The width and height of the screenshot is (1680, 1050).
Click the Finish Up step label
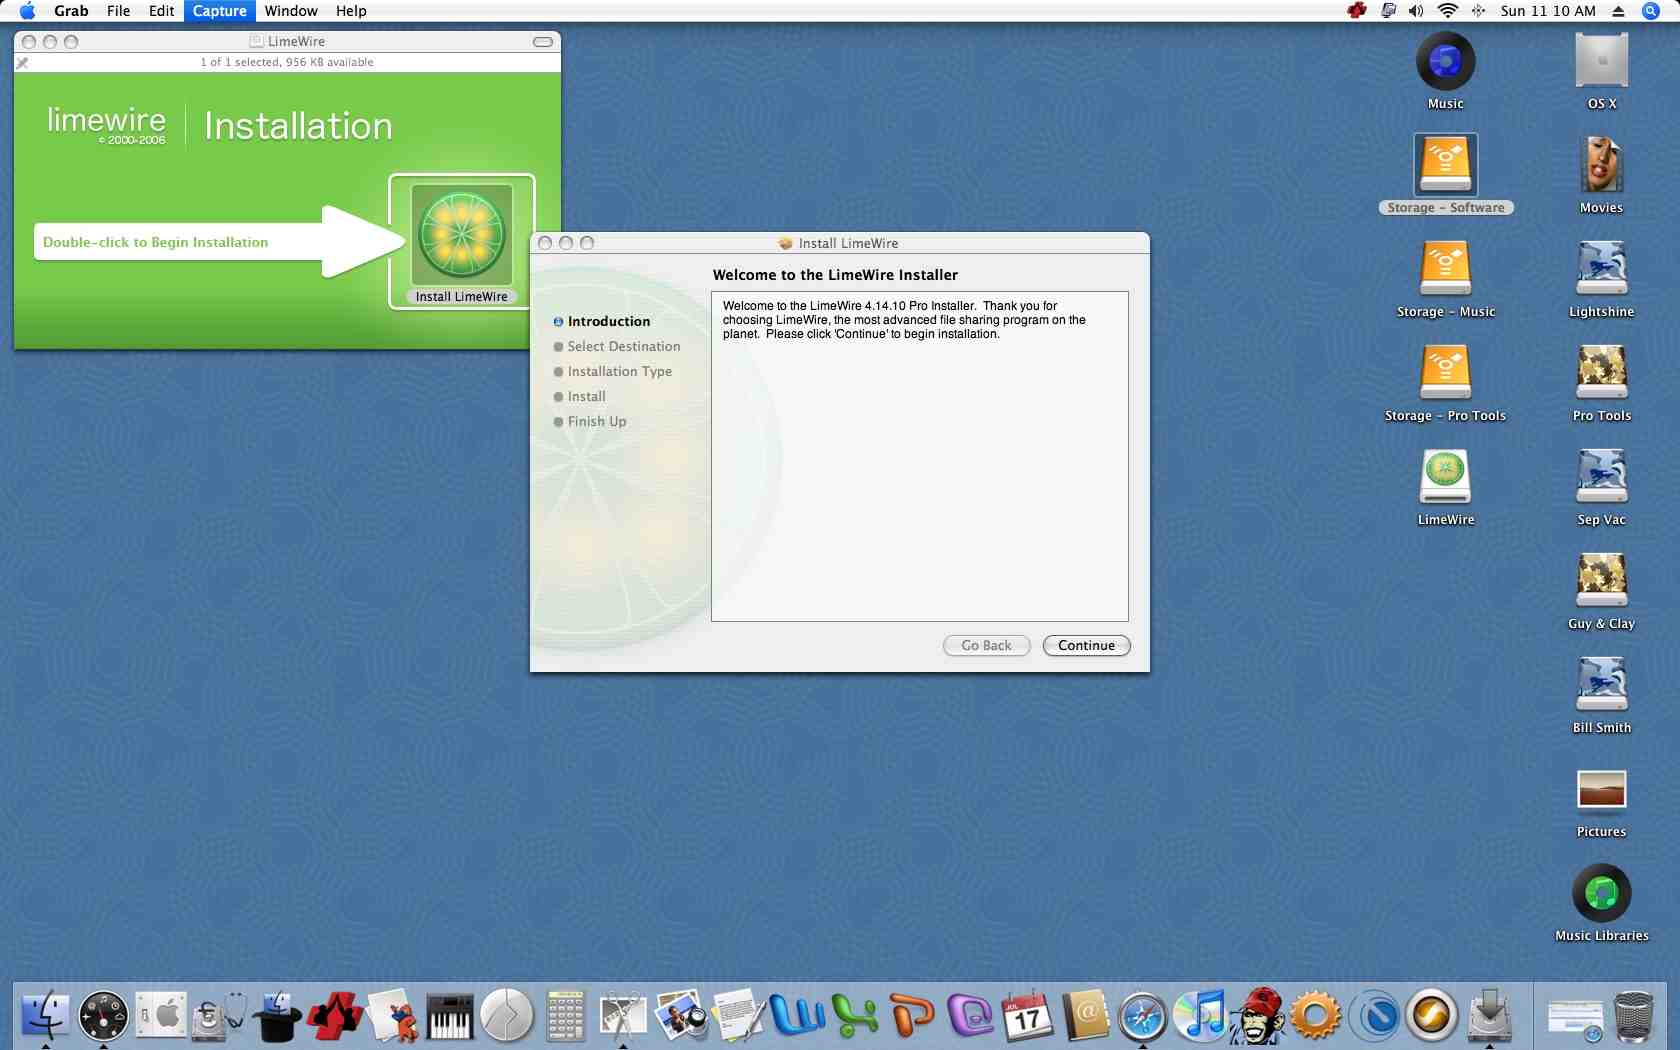pyautogui.click(x=597, y=421)
